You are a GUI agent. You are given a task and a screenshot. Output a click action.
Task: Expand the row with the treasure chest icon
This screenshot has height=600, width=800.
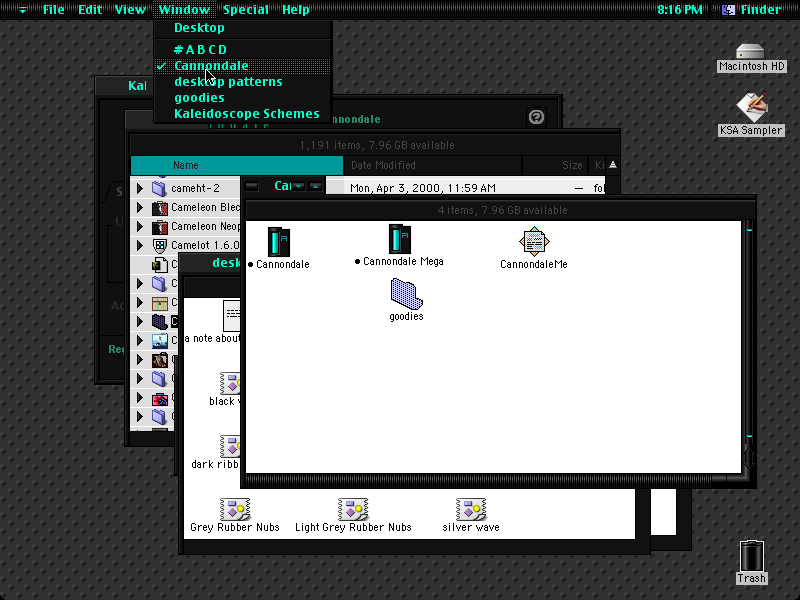(x=140, y=303)
